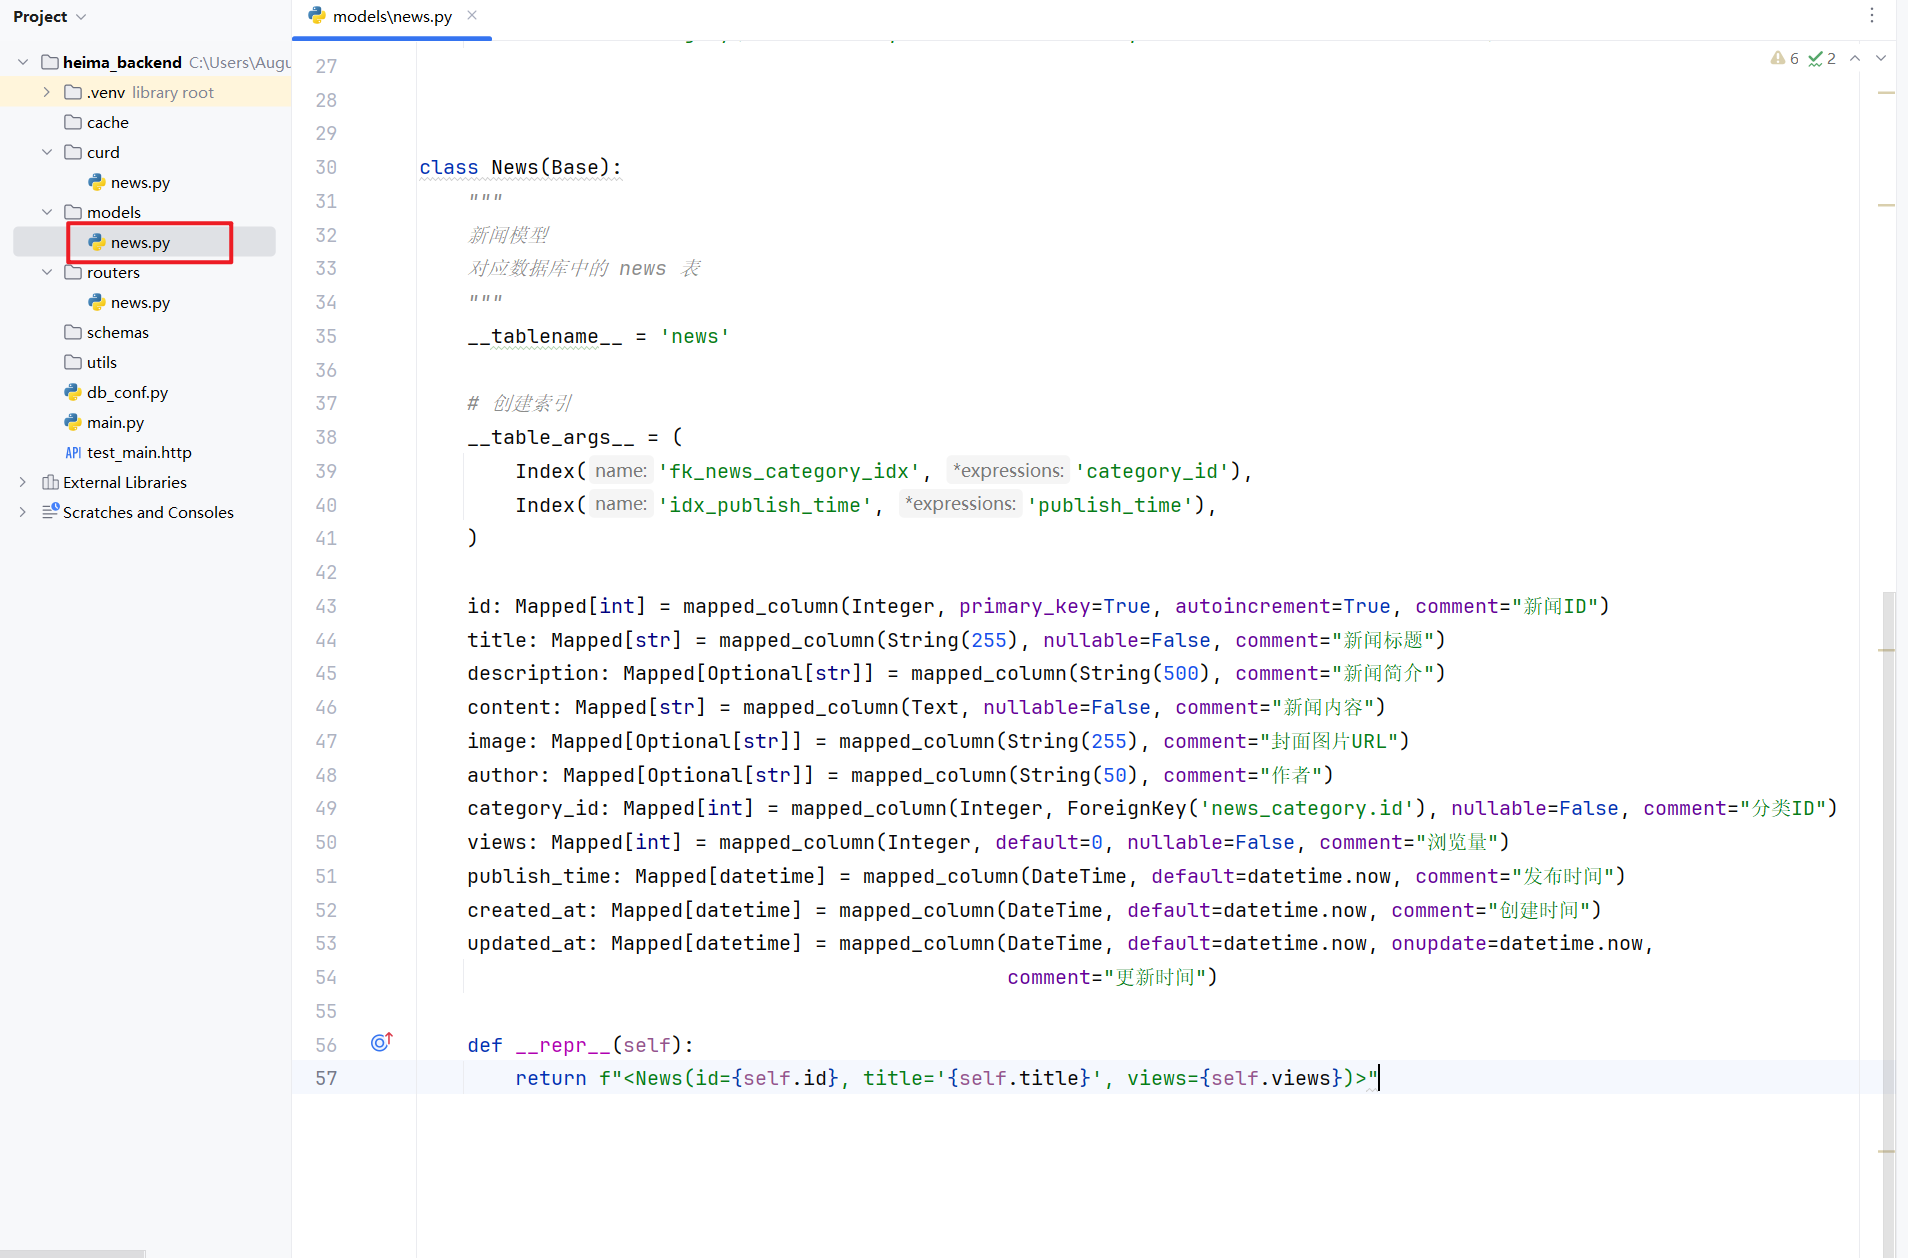This screenshot has height=1258, width=1908.
Task: Select the schemas folder
Action: pos(117,332)
